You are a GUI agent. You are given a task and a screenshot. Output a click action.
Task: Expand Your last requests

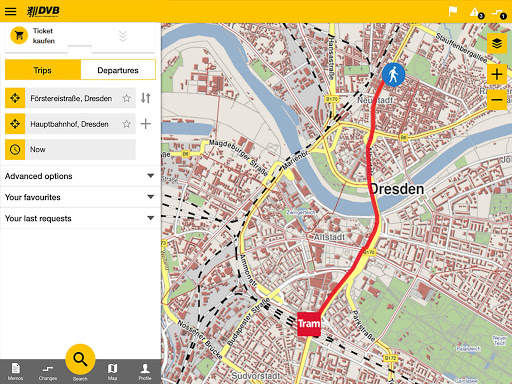[x=80, y=219]
